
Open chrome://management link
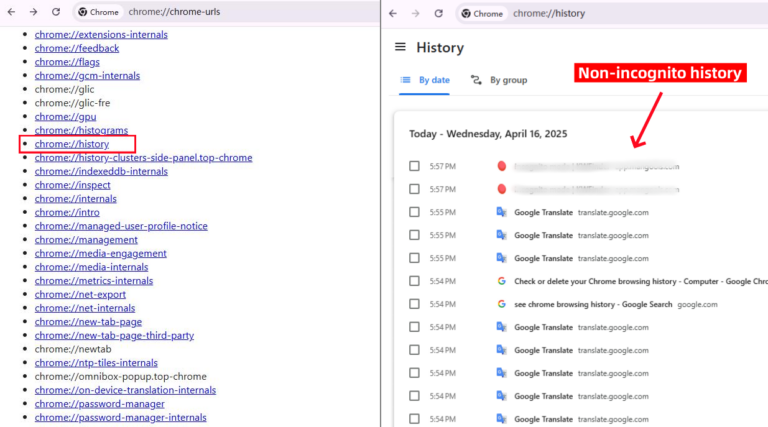[x=86, y=240]
